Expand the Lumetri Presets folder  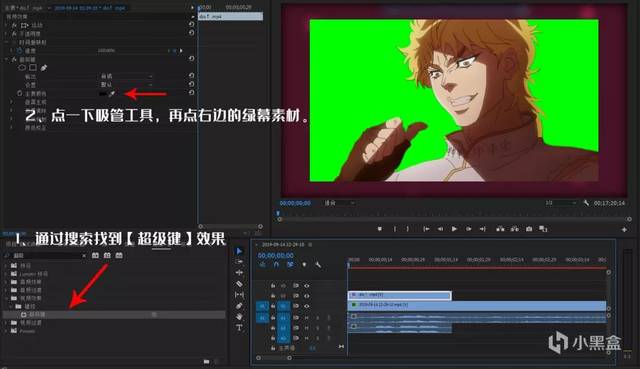[x=6, y=273]
